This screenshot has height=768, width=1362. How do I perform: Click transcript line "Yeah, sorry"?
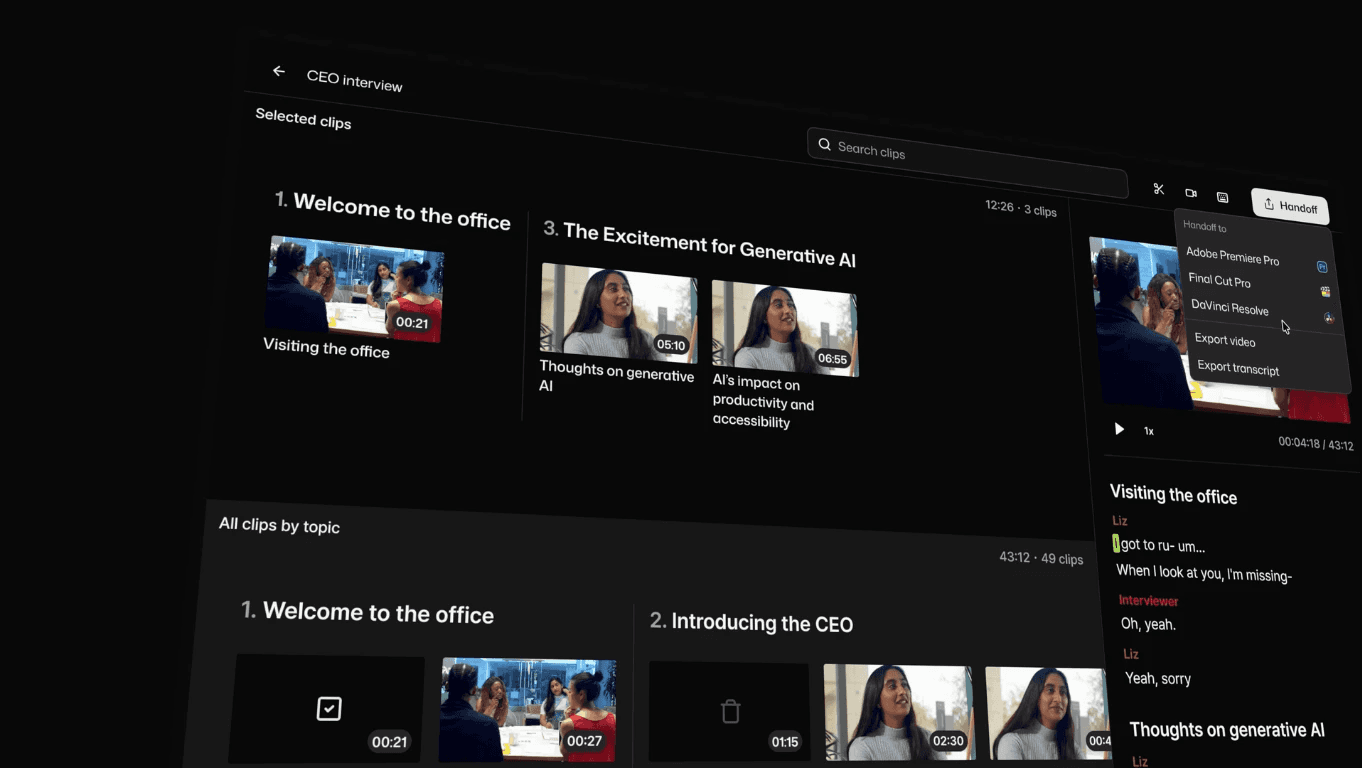click(x=1158, y=678)
